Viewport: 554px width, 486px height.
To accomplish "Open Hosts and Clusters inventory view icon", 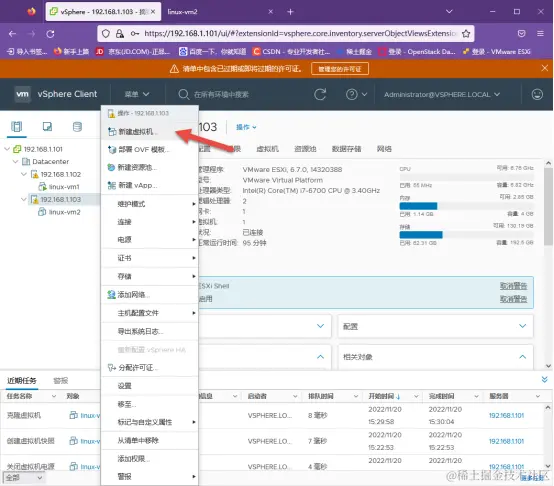I will click(x=17, y=126).
